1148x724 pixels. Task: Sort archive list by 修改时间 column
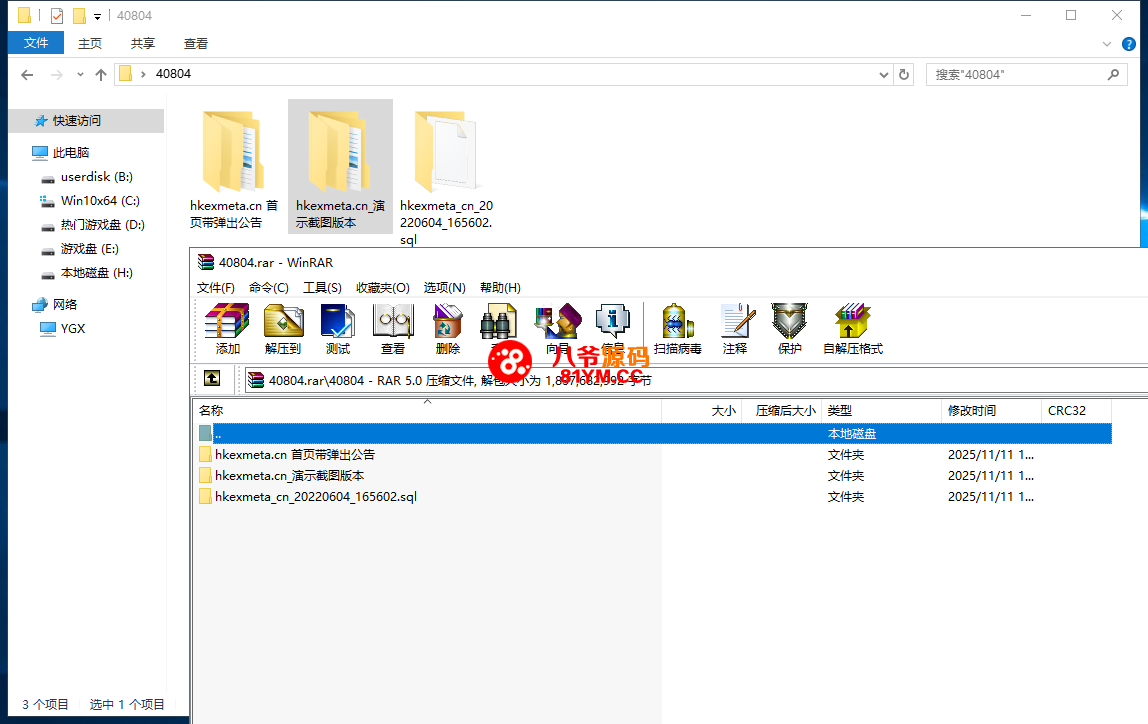tap(972, 410)
